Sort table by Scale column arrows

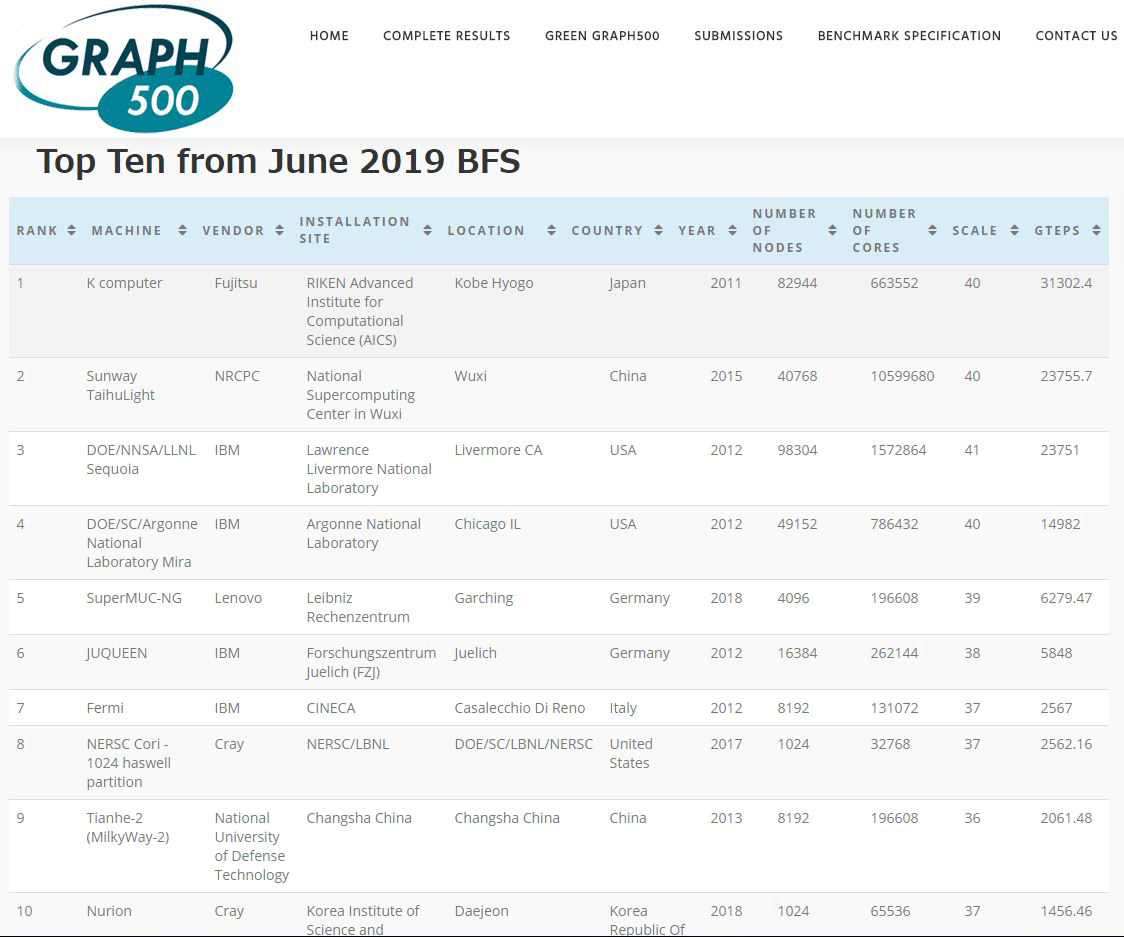(x=1014, y=230)
